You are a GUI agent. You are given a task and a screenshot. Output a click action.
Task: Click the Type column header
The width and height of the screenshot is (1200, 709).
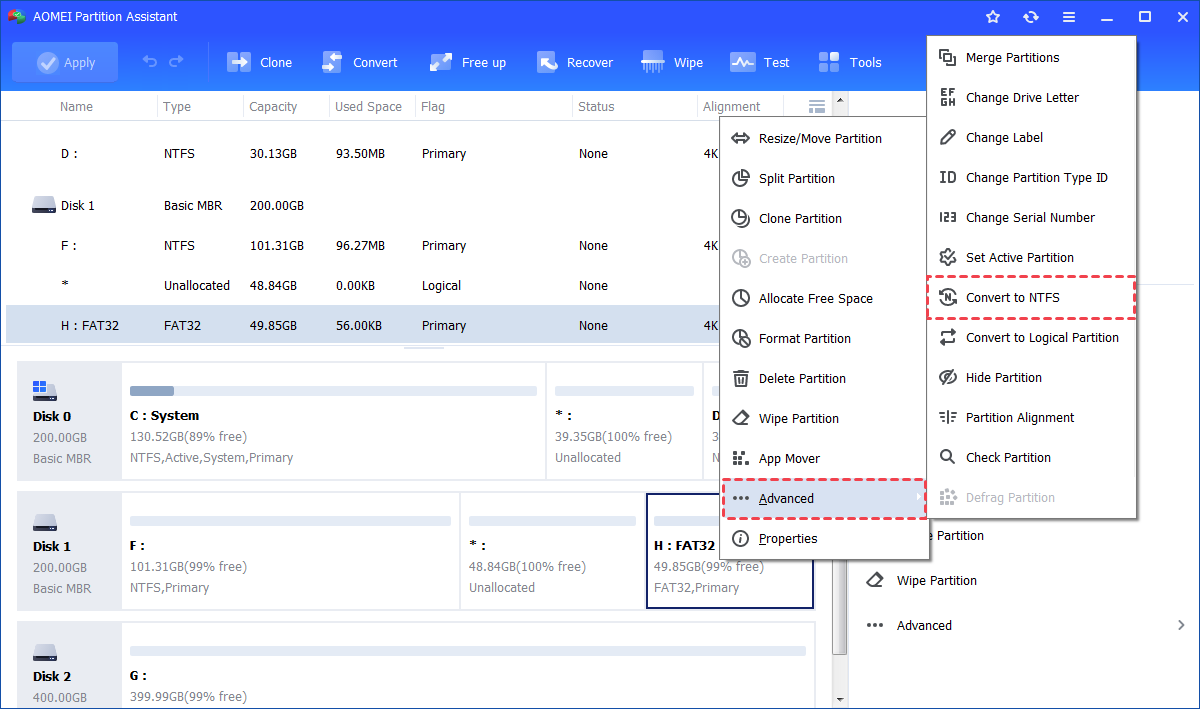click(x=177, y=106)
